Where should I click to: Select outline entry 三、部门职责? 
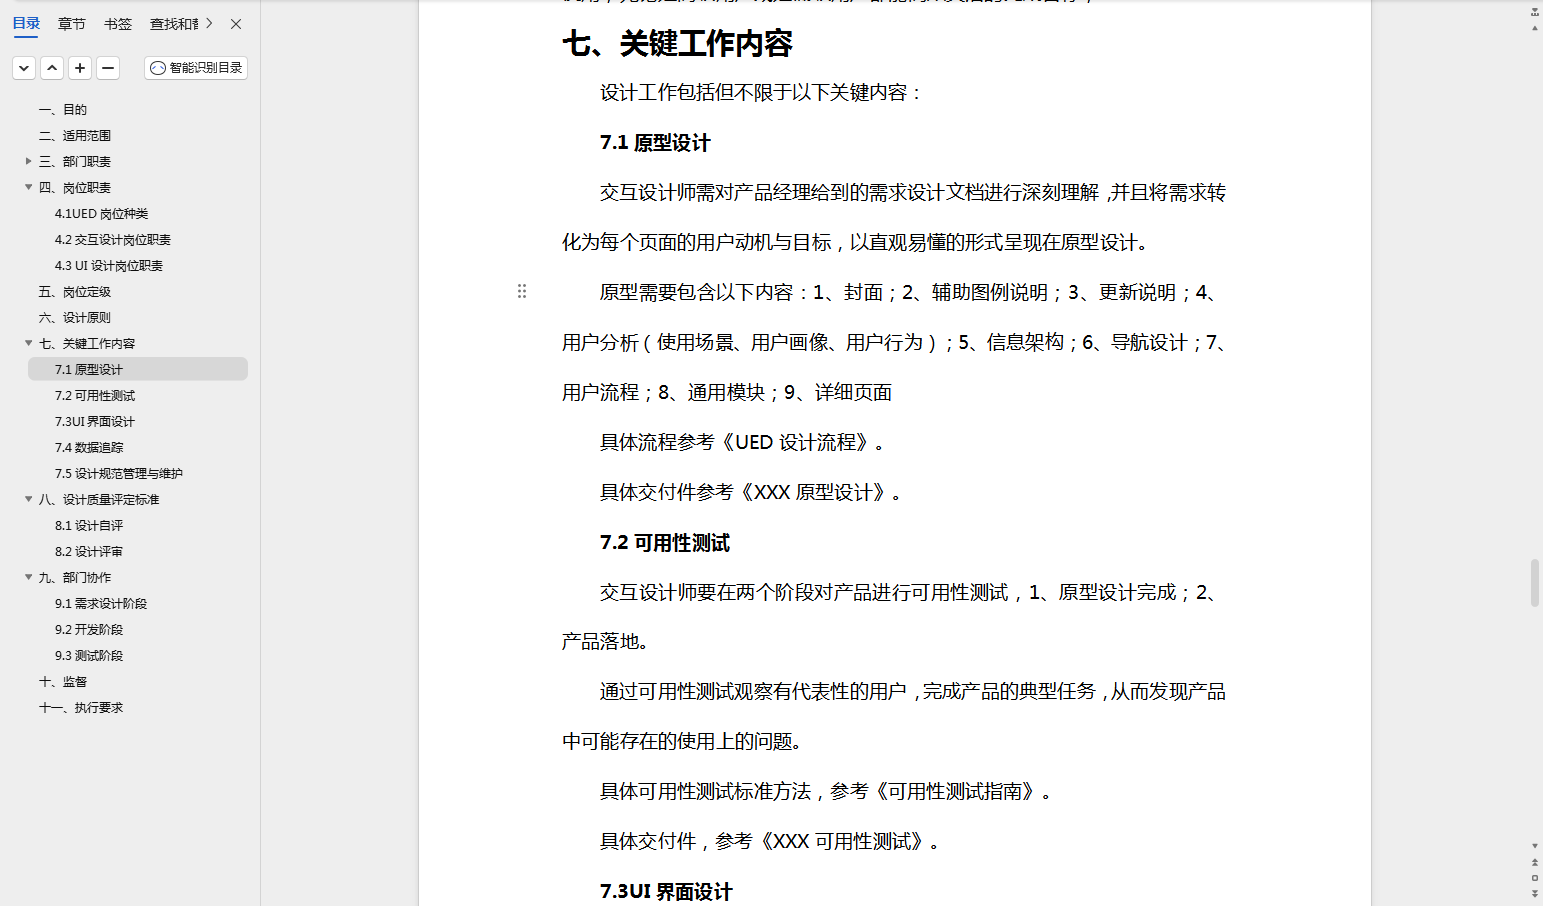(75, 162)
